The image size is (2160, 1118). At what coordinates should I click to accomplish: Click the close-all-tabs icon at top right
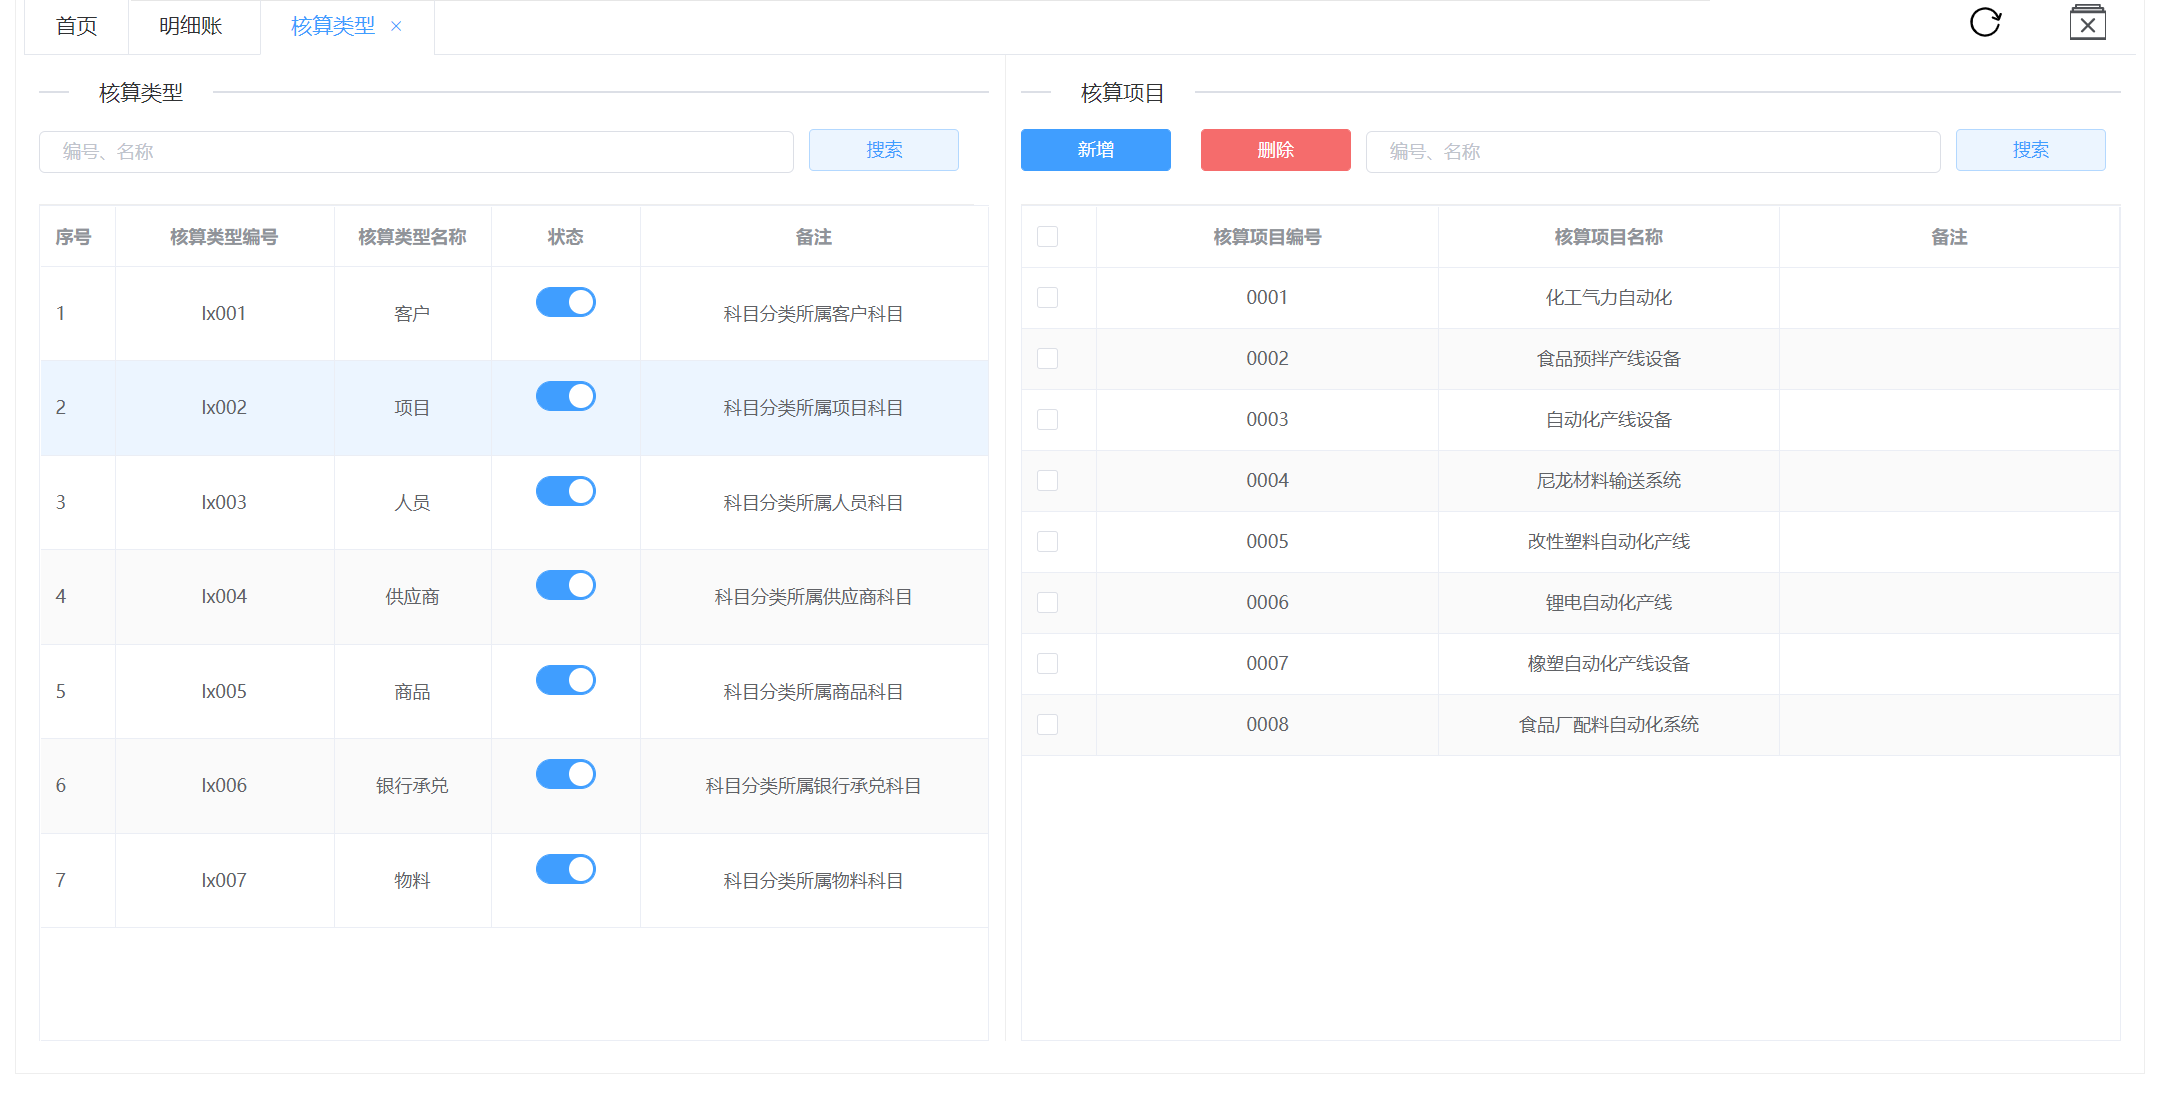click(2087, 23)
